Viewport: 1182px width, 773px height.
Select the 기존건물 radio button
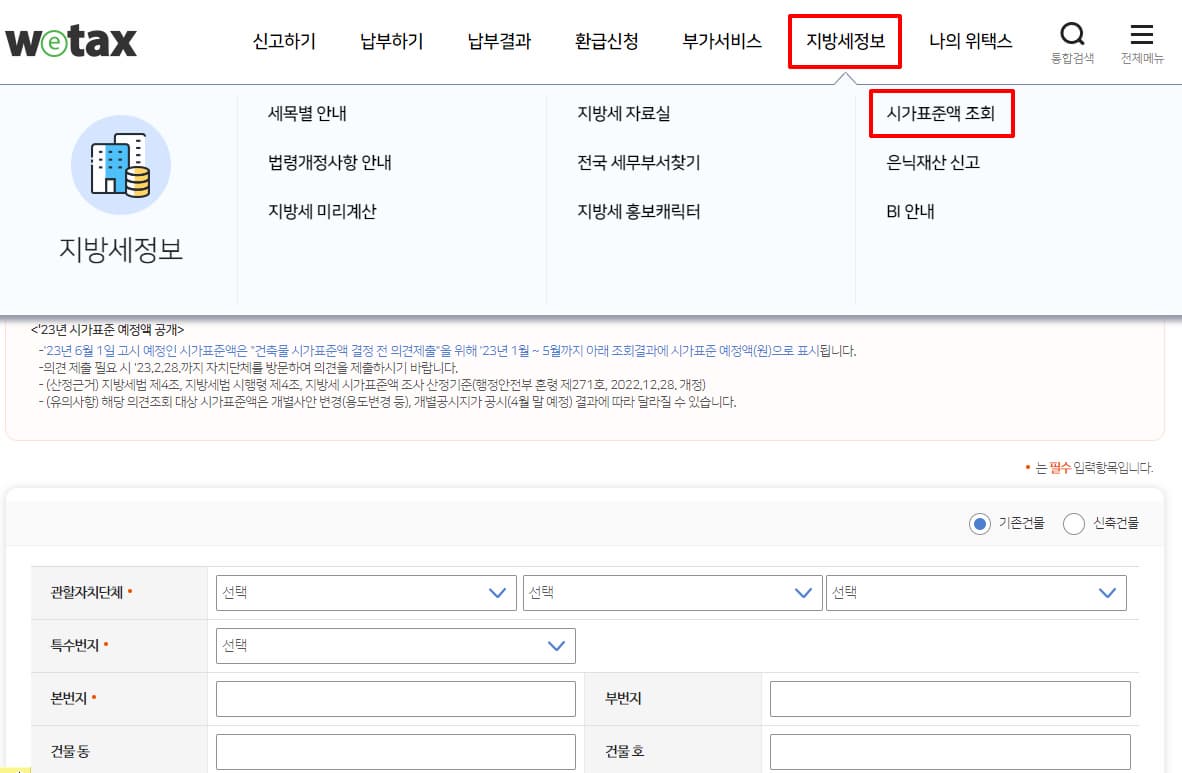[x=980, y=523]
